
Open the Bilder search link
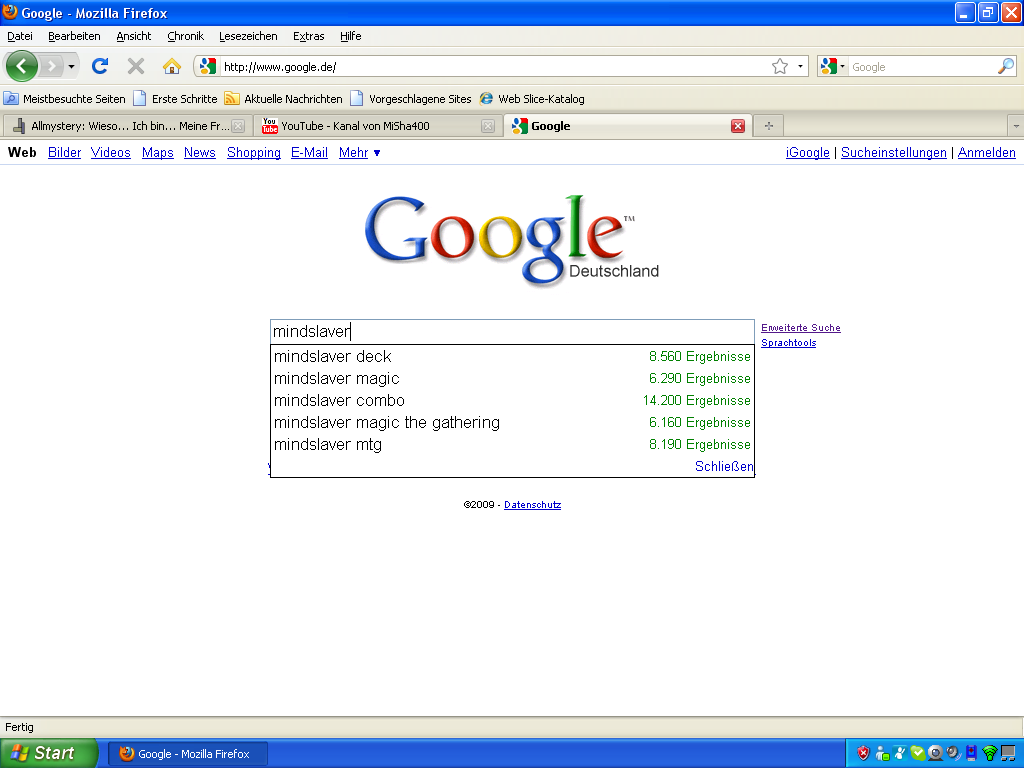[65, 152]
